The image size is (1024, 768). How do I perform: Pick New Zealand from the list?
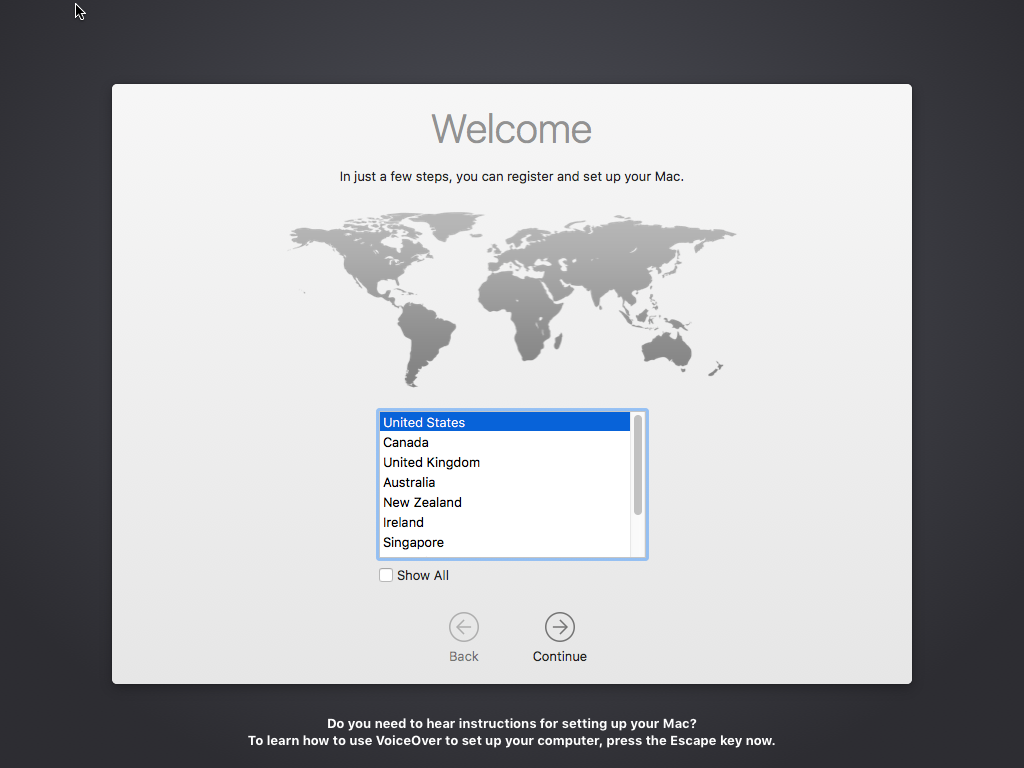click(x=422, y=502)
